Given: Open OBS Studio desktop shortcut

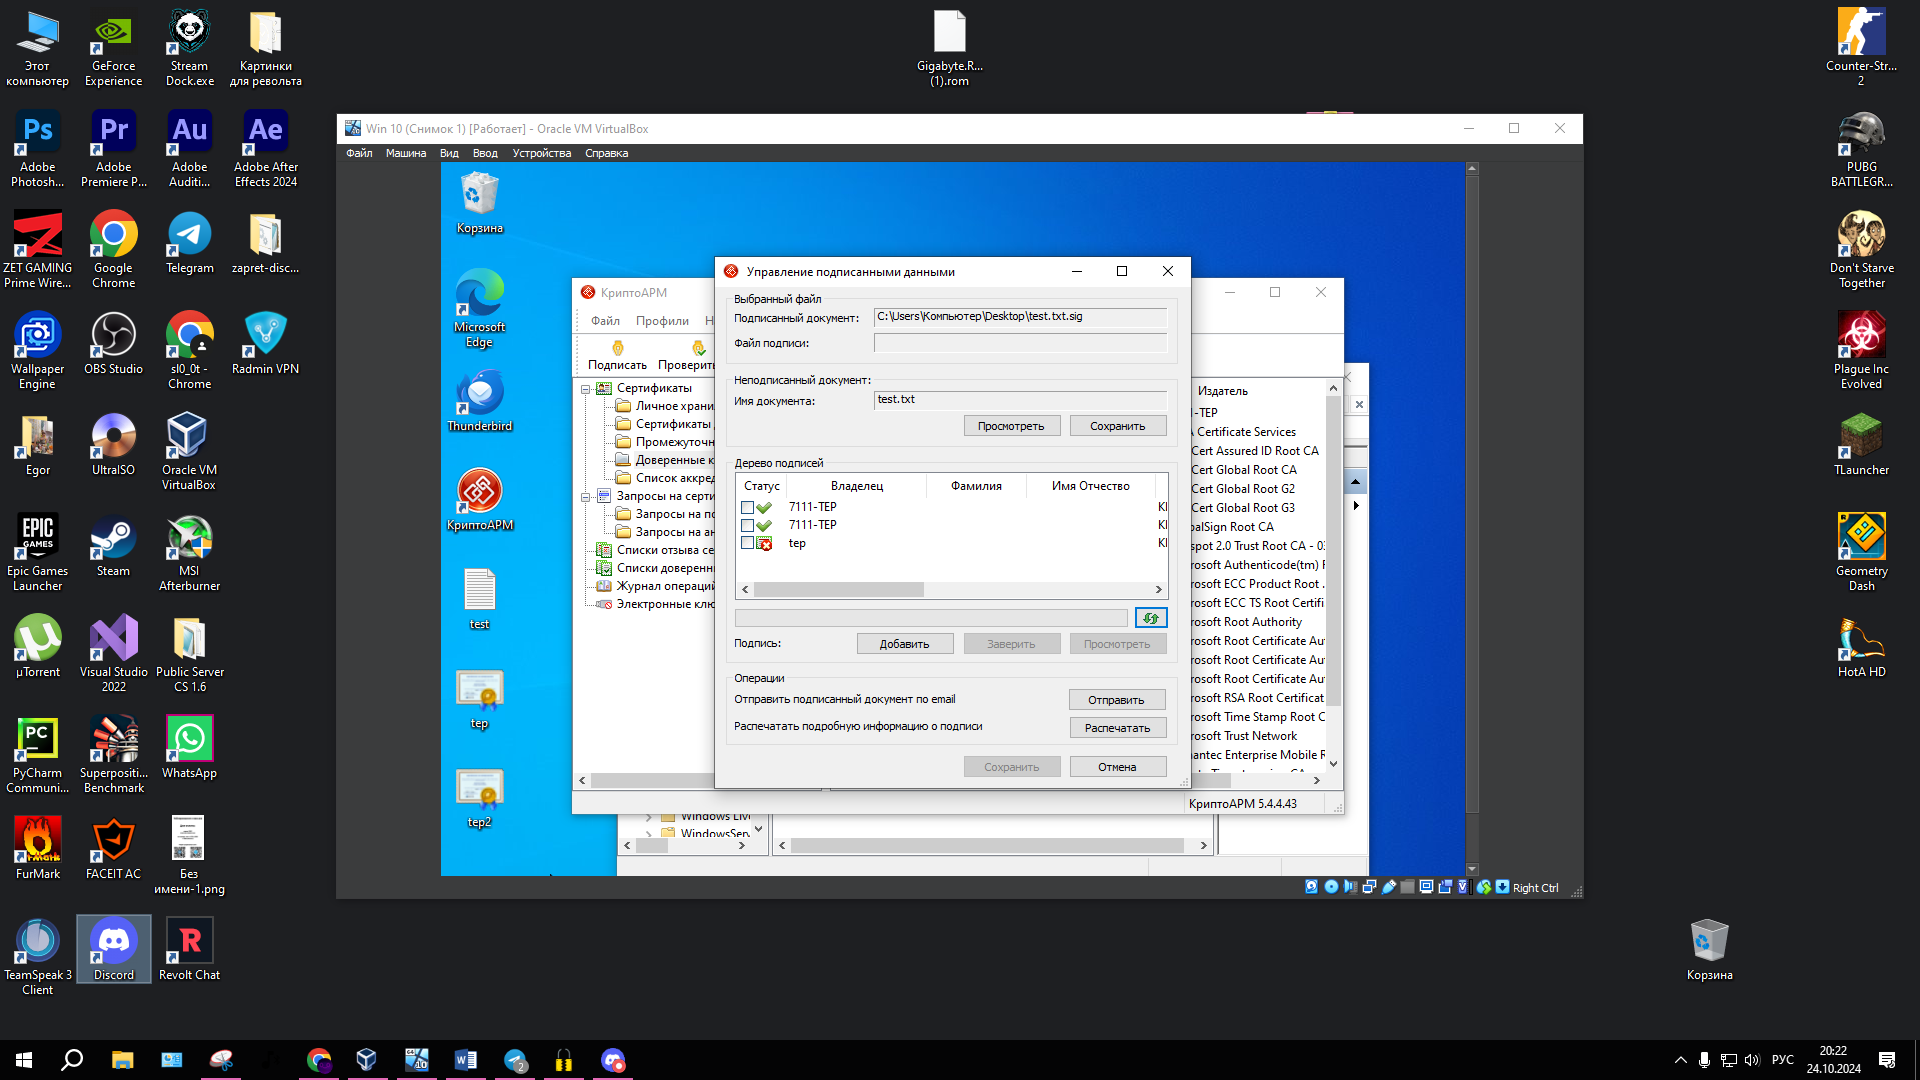Looking at the screenshot, I should point(113,343).
